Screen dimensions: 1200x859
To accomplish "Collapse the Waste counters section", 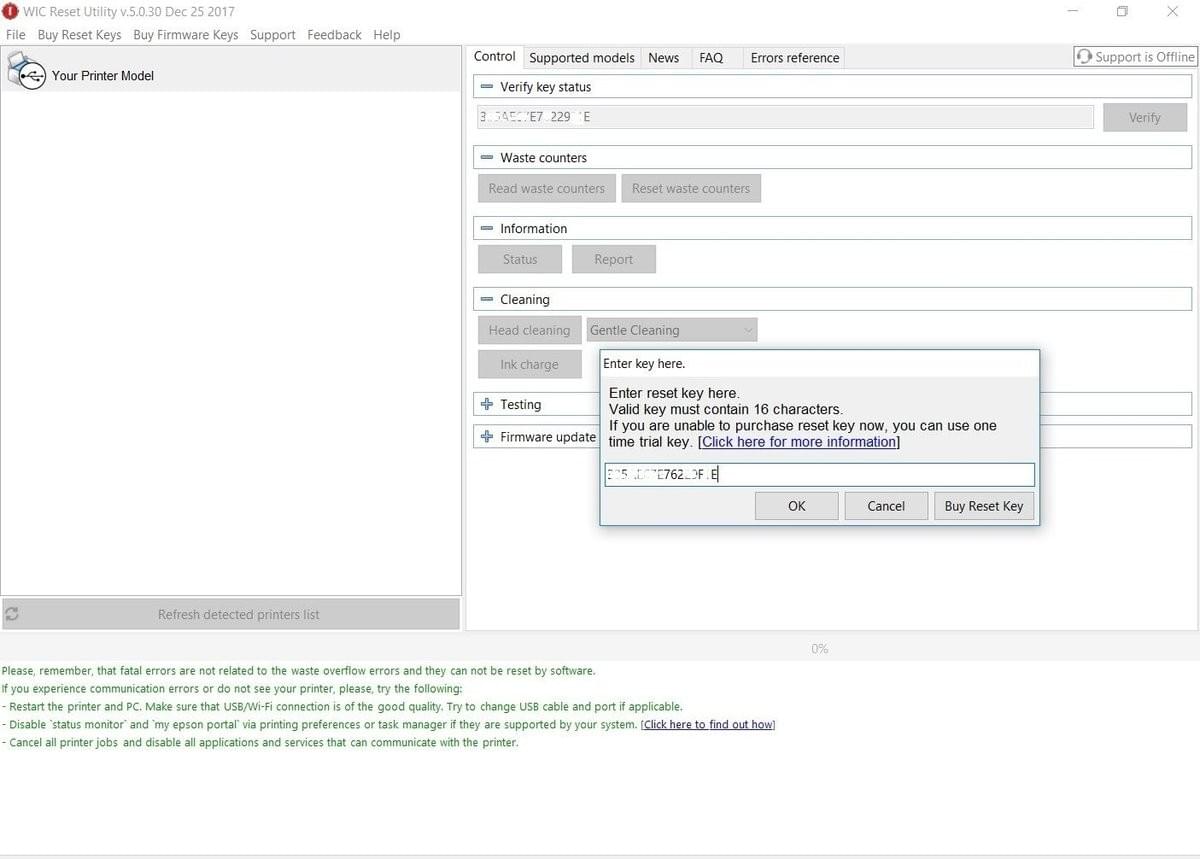I will (487, 158).
